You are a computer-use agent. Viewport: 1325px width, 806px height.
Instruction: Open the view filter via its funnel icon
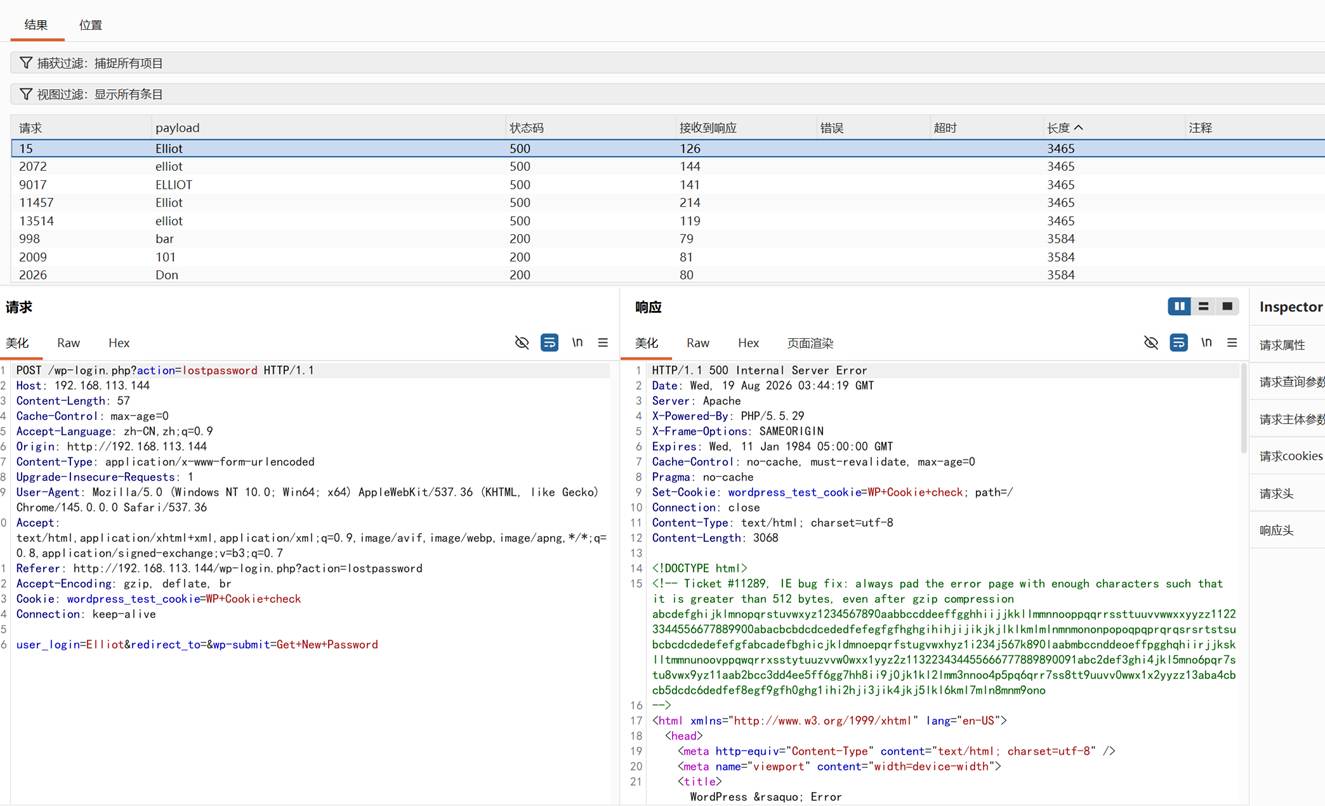26,94
